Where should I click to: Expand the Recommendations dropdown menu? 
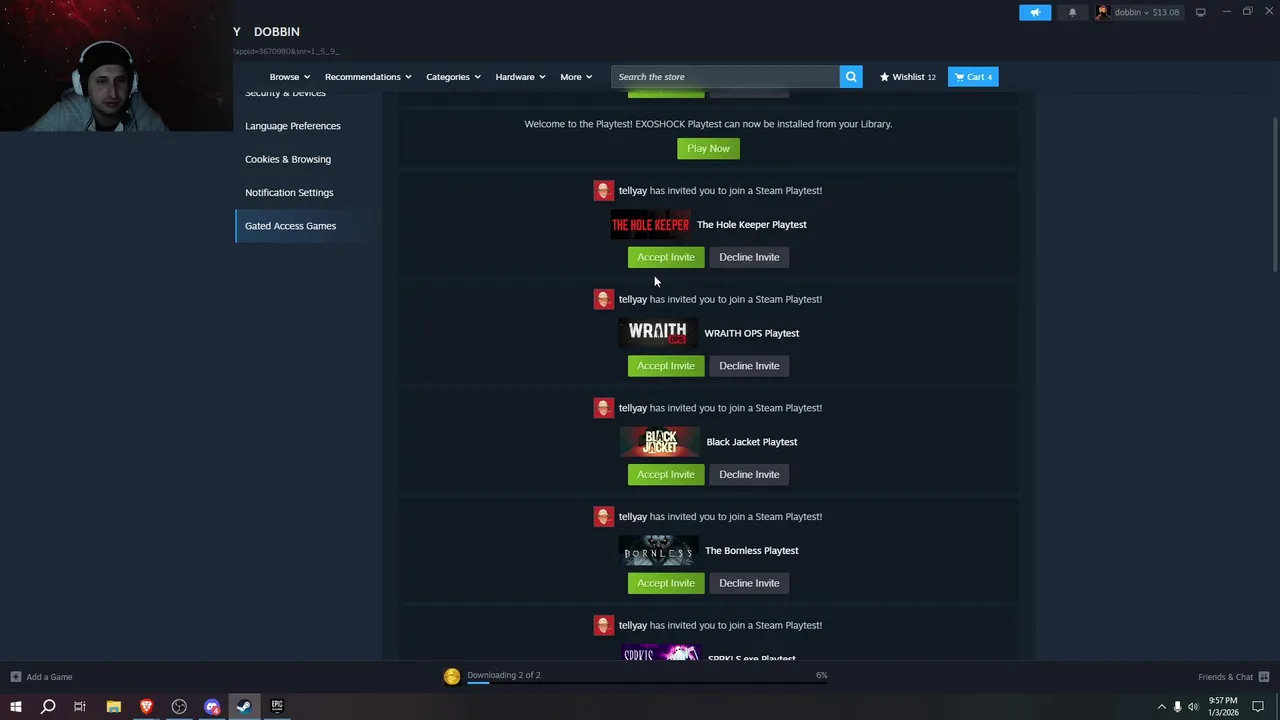point(368,77)
